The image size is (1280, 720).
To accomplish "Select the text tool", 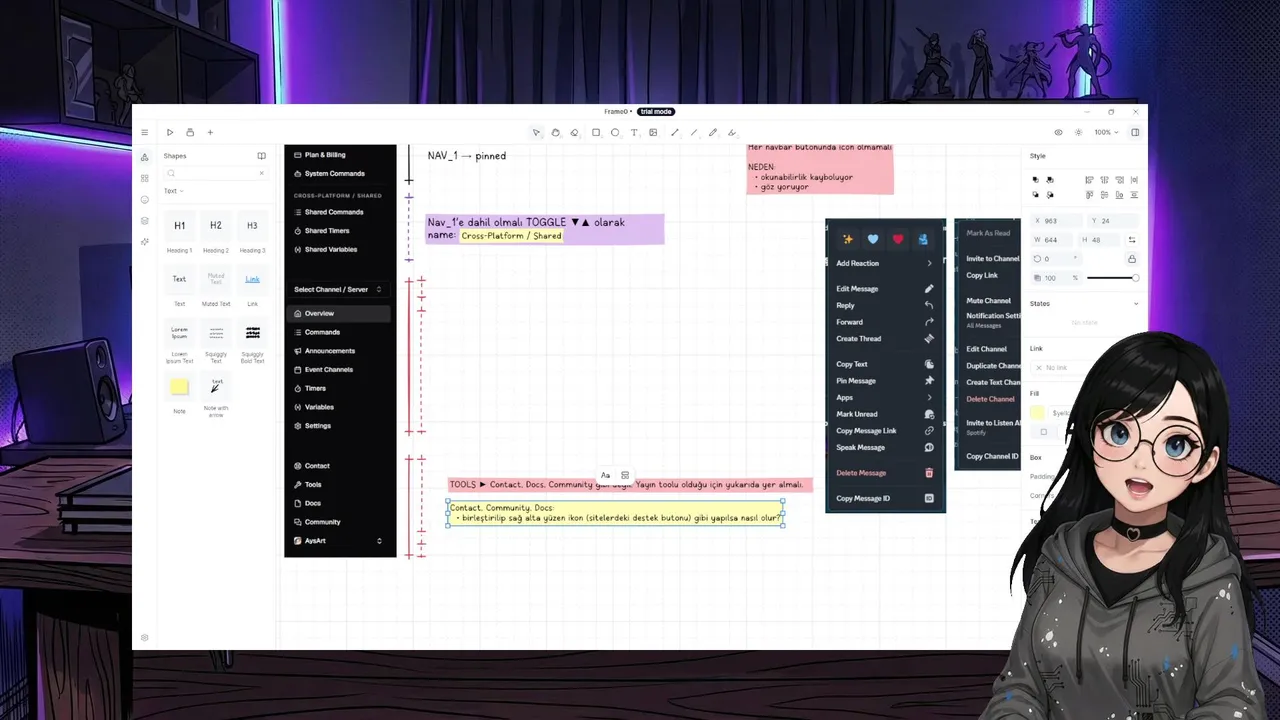I will tap(634, 132).
